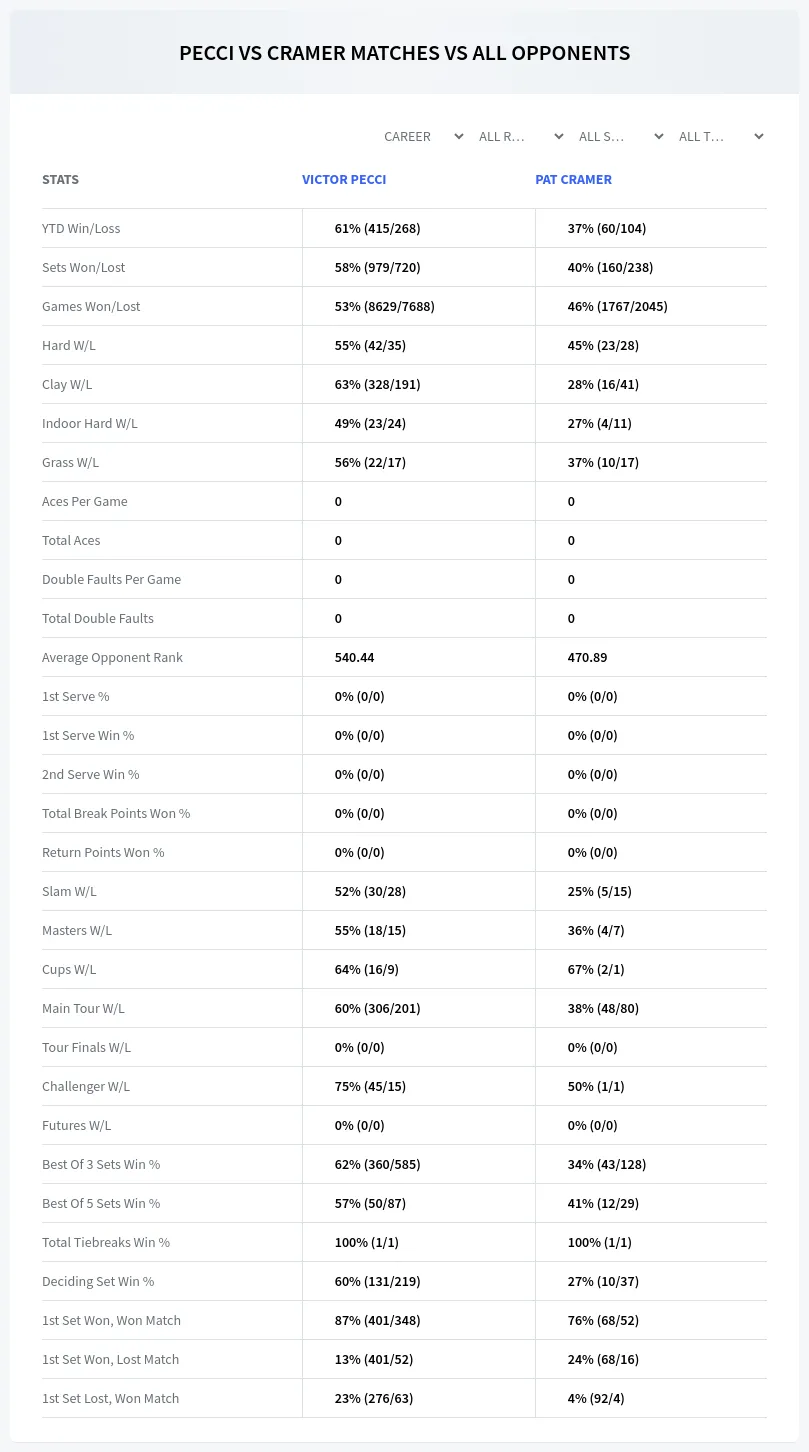The height and width of the screenshot is (1452, 809).
Task: Expand the ALL R... filter dropdown
Action: click(520, 136)
